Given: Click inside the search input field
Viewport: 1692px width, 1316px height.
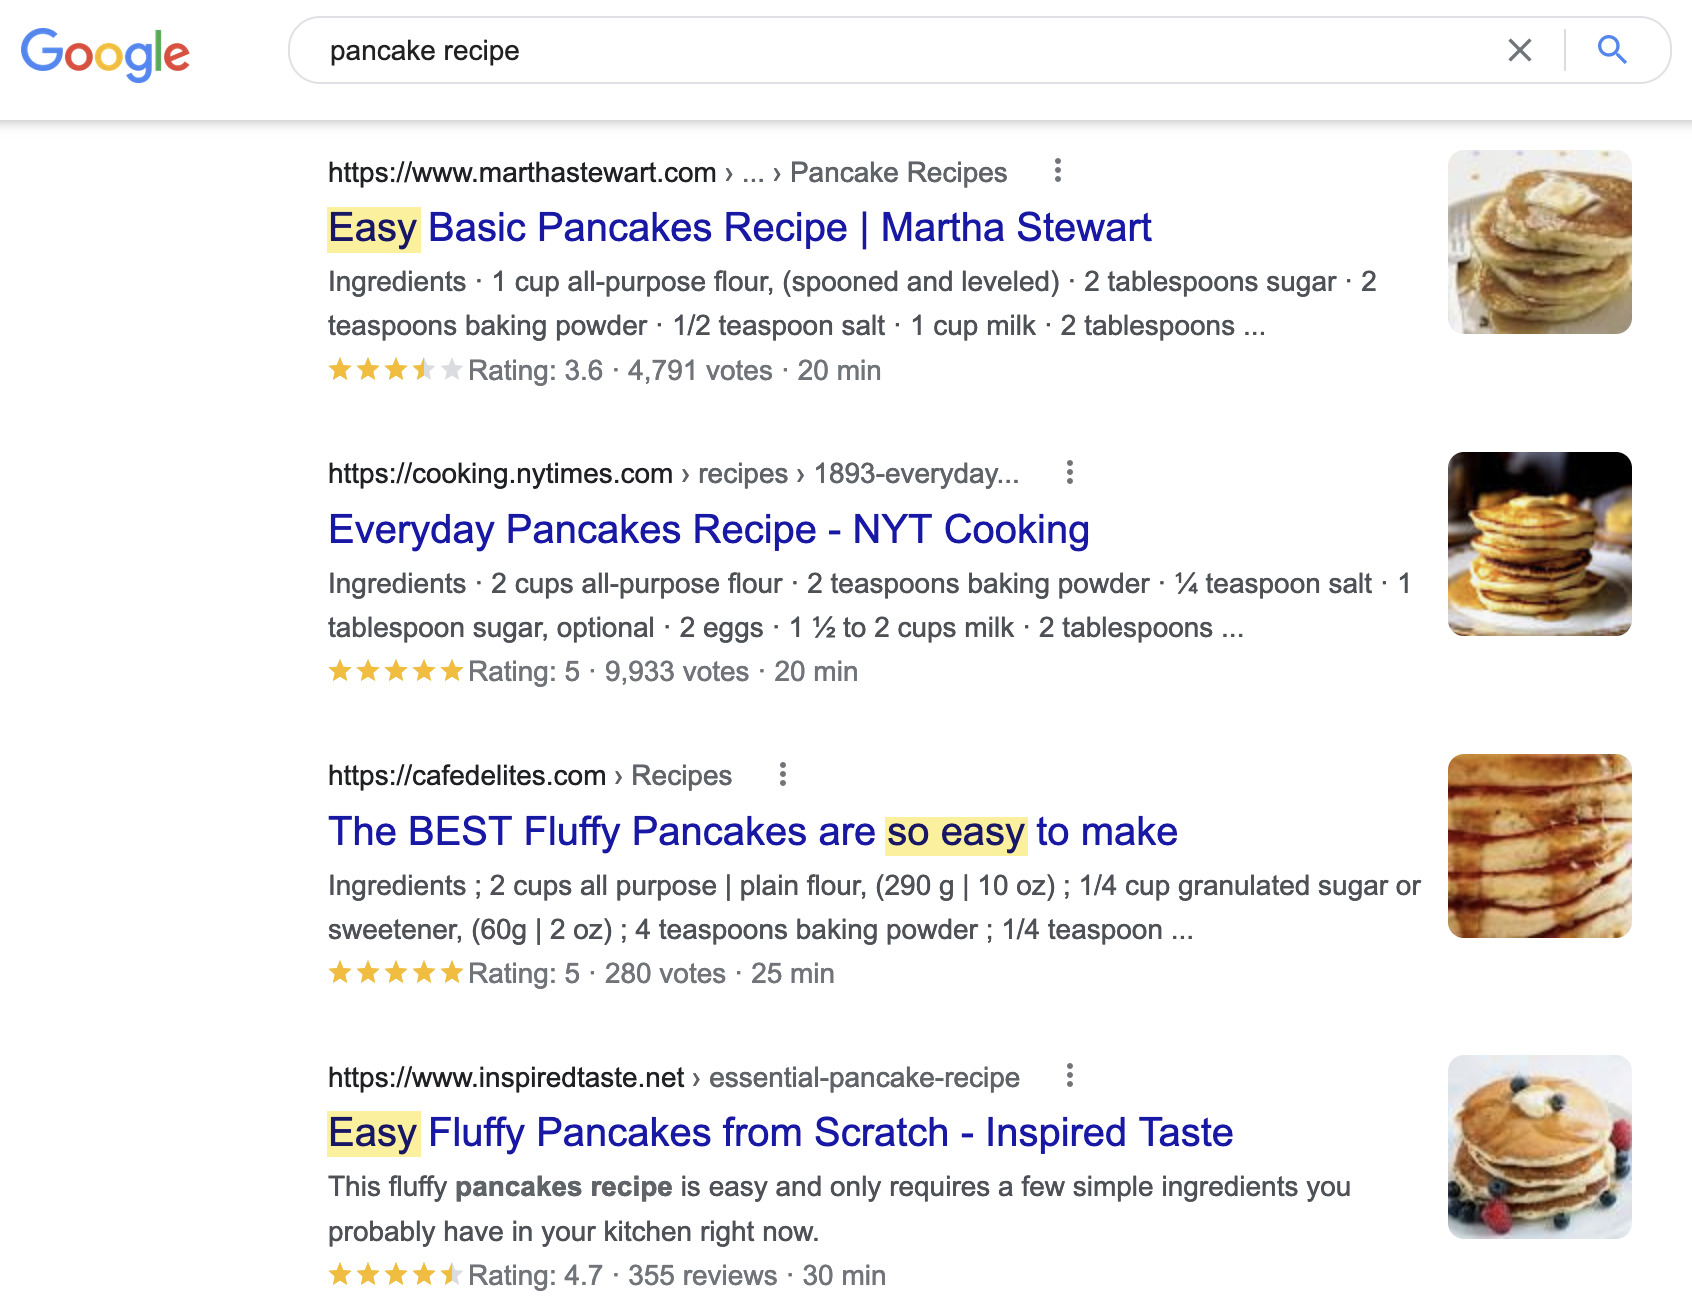Looking at the screenshot, I should (x=700, y=50).
